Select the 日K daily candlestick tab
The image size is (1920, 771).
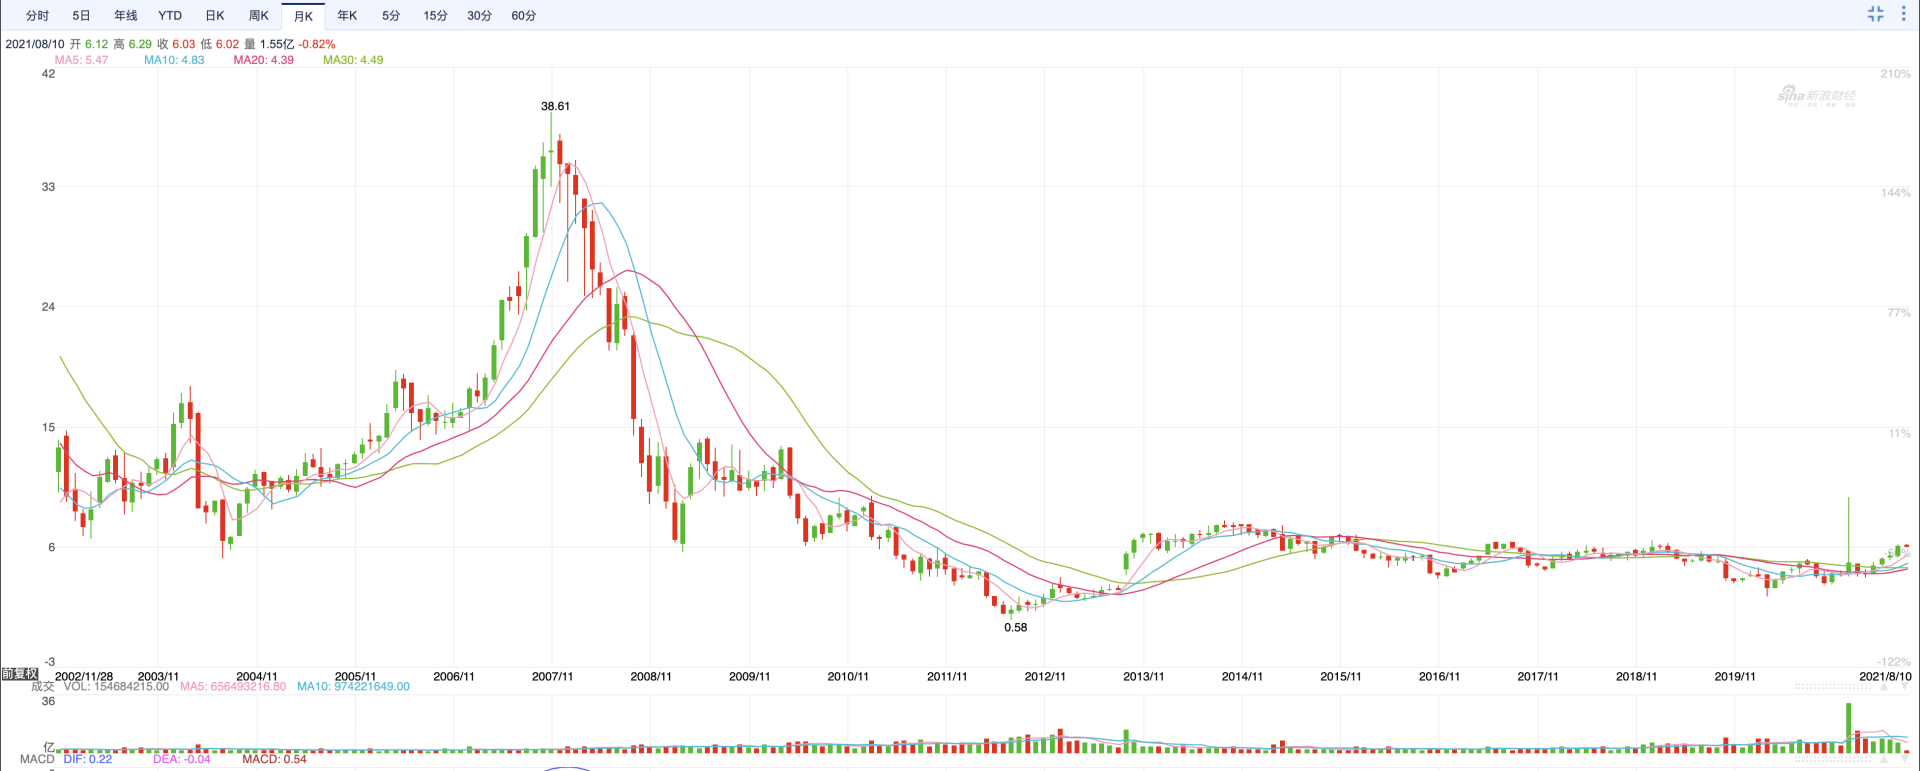point(214,16)
